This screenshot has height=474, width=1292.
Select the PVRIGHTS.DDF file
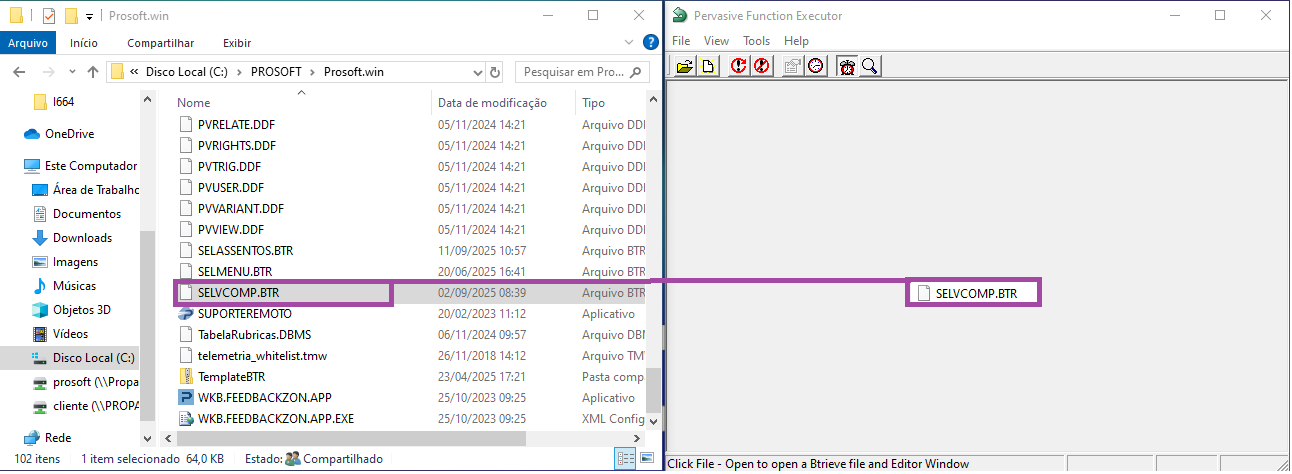coord(237,145)
